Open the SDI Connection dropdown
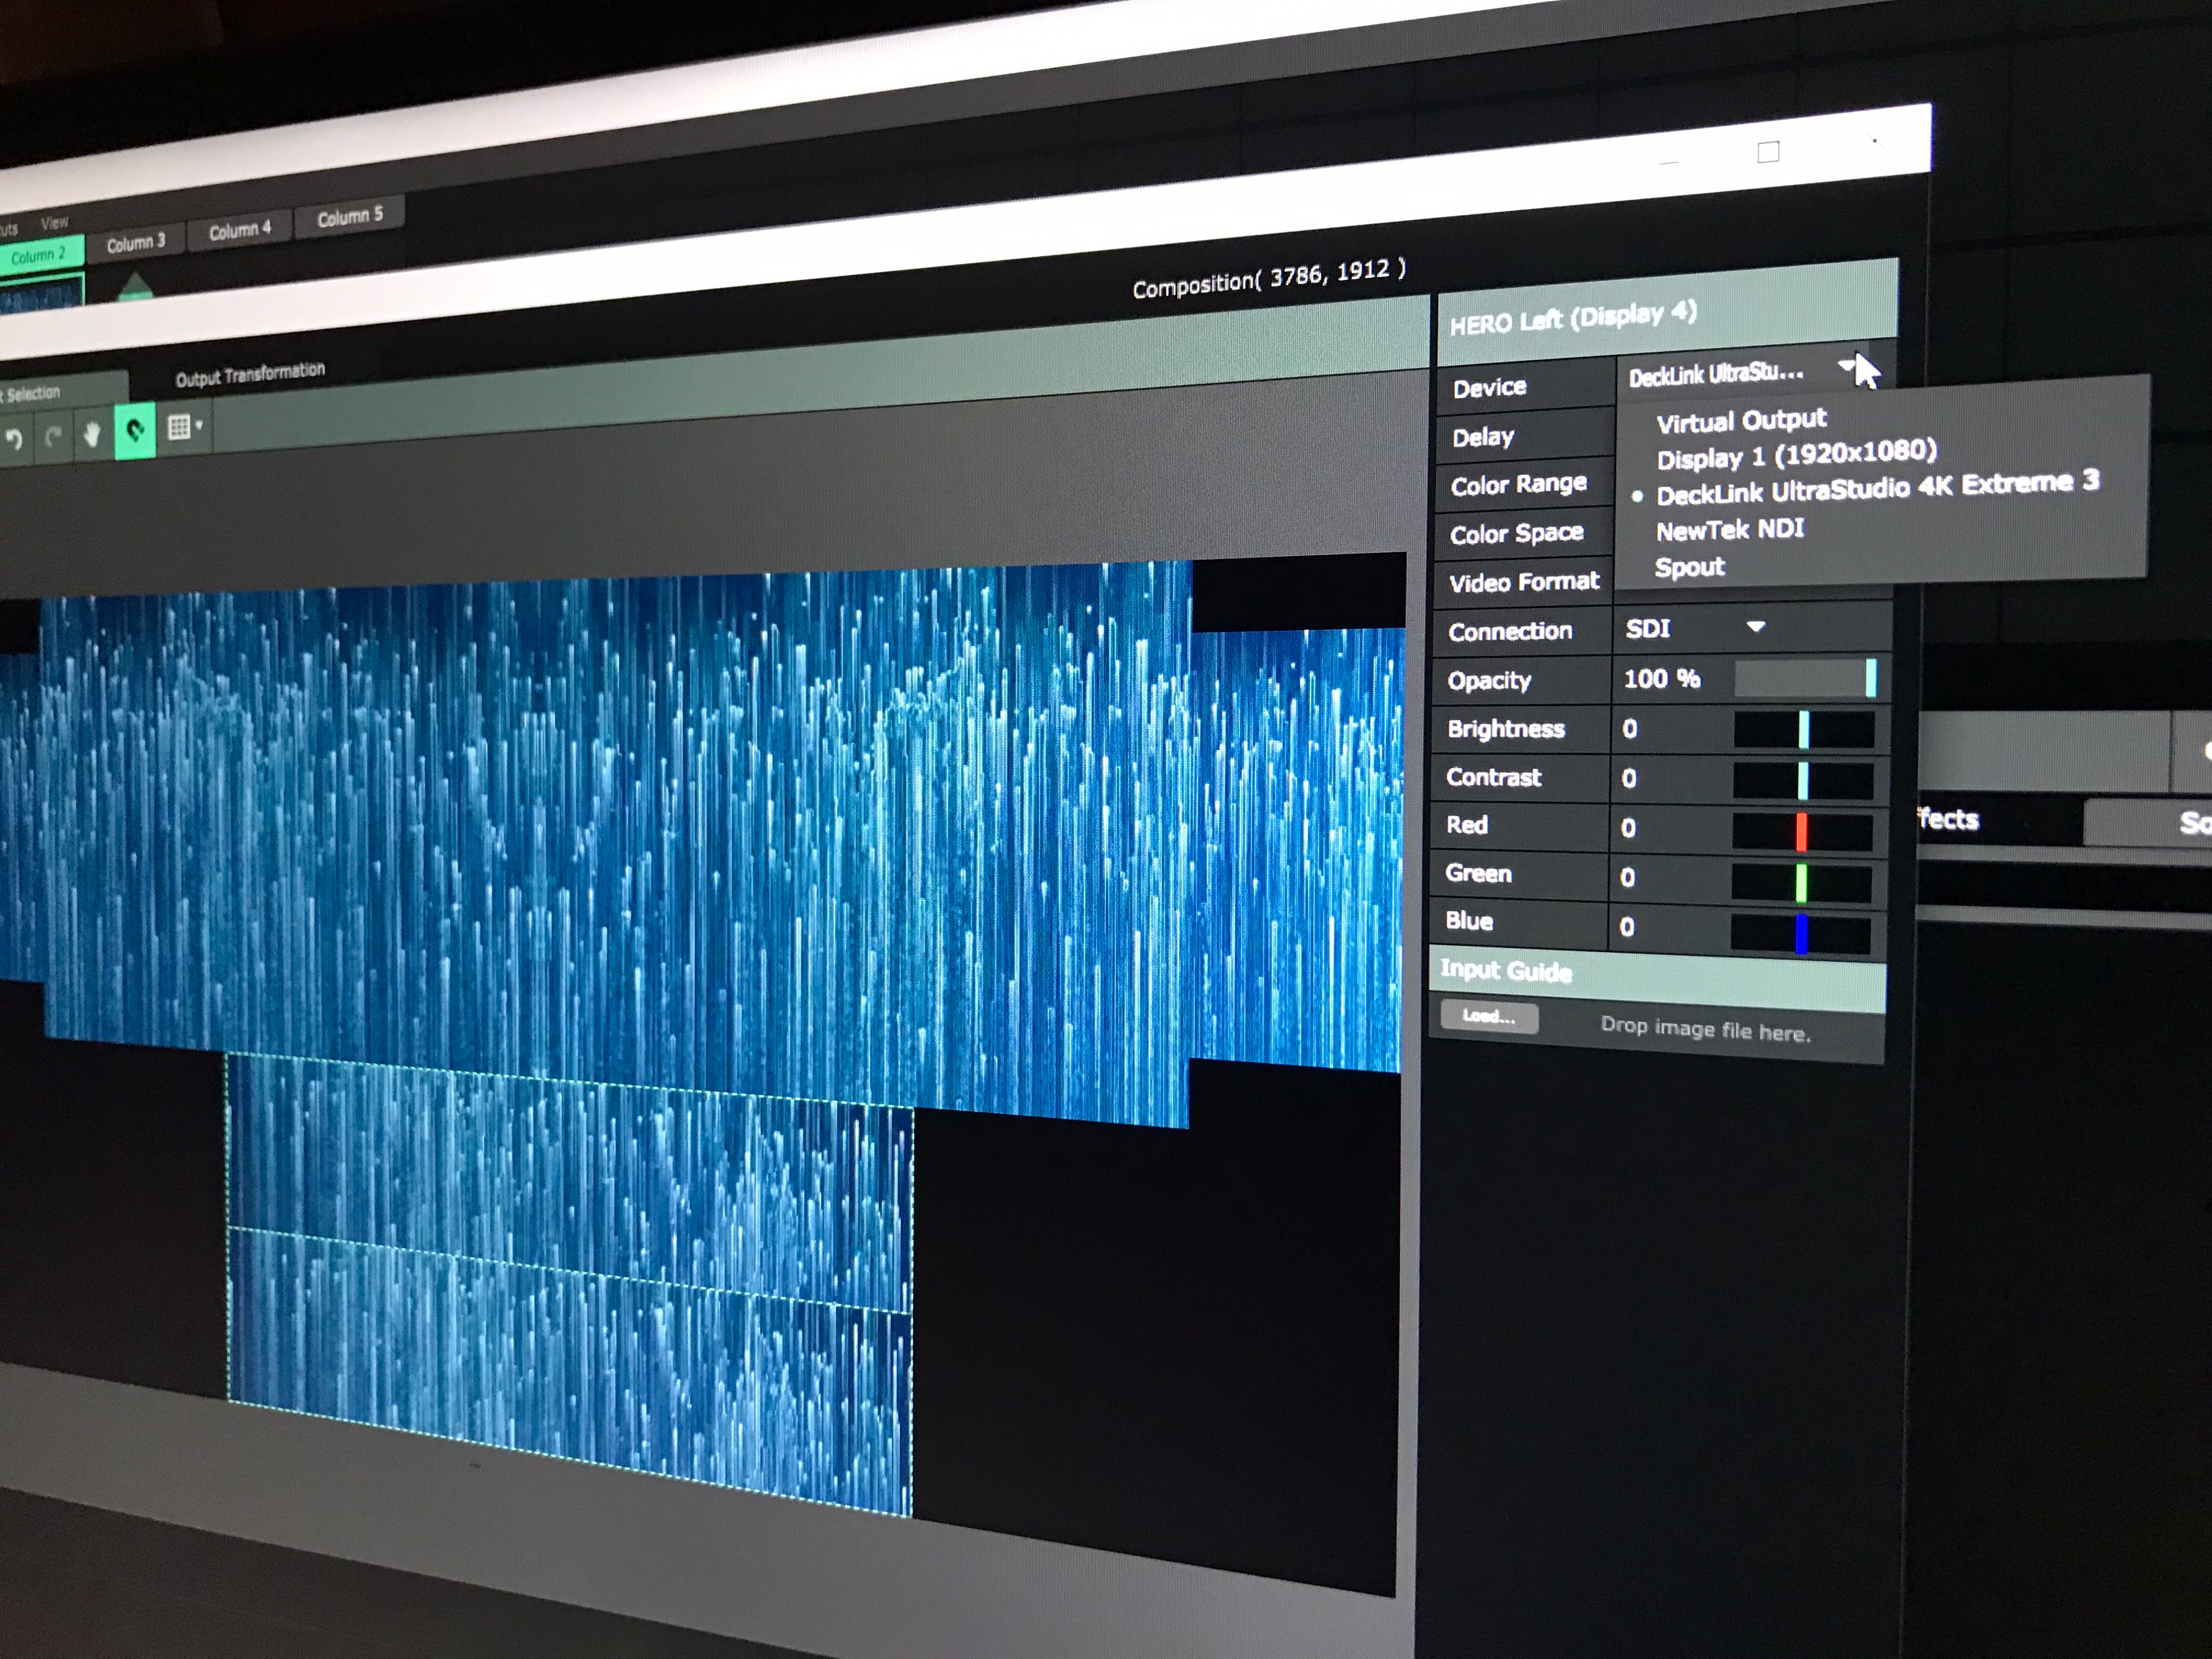The image size is (2212, 1659). point(1755,627)
